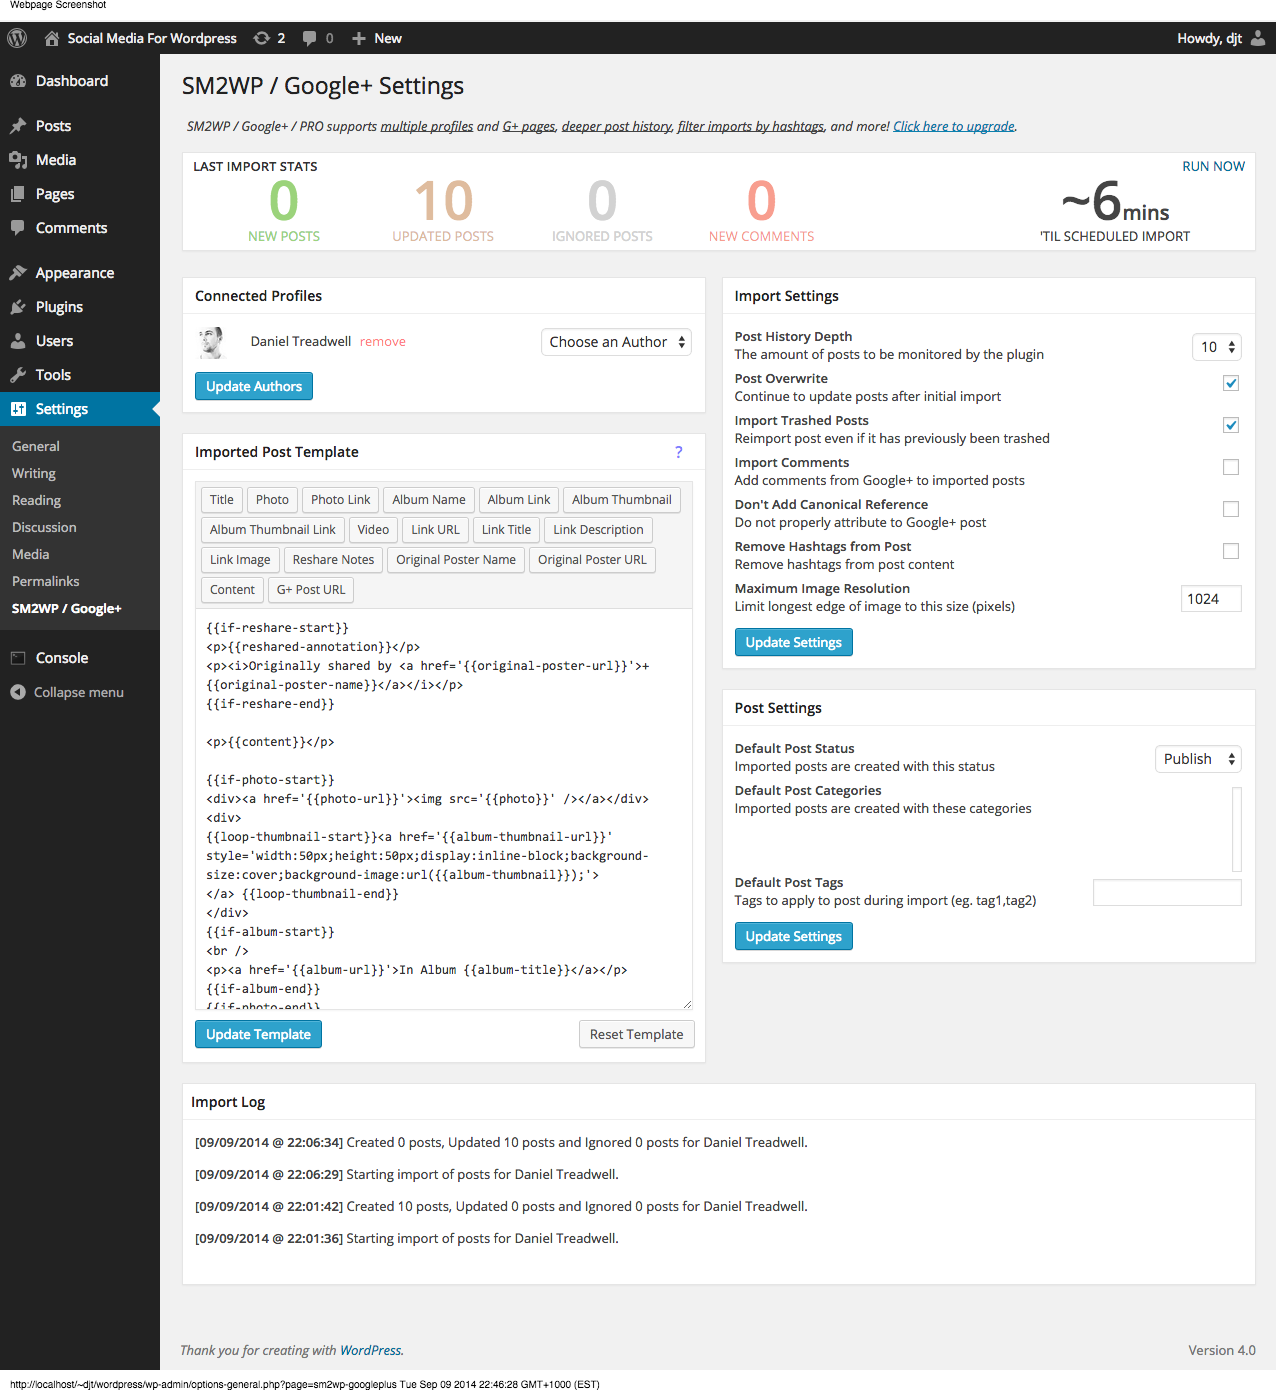
Task: Insert the Title template tag
Action: click(222, 500)
